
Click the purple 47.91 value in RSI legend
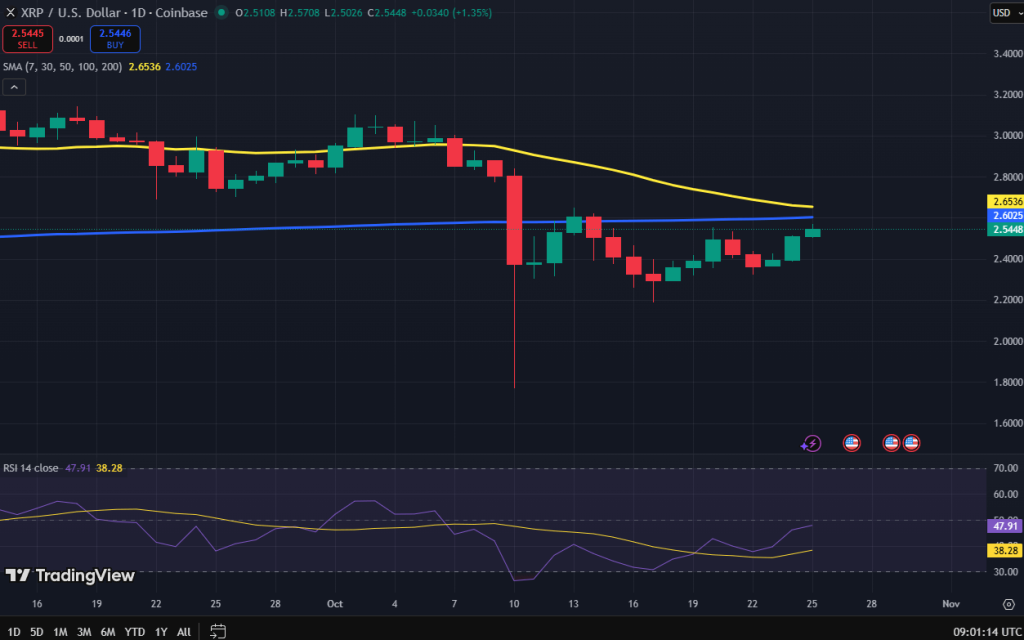tap(78, 468)
